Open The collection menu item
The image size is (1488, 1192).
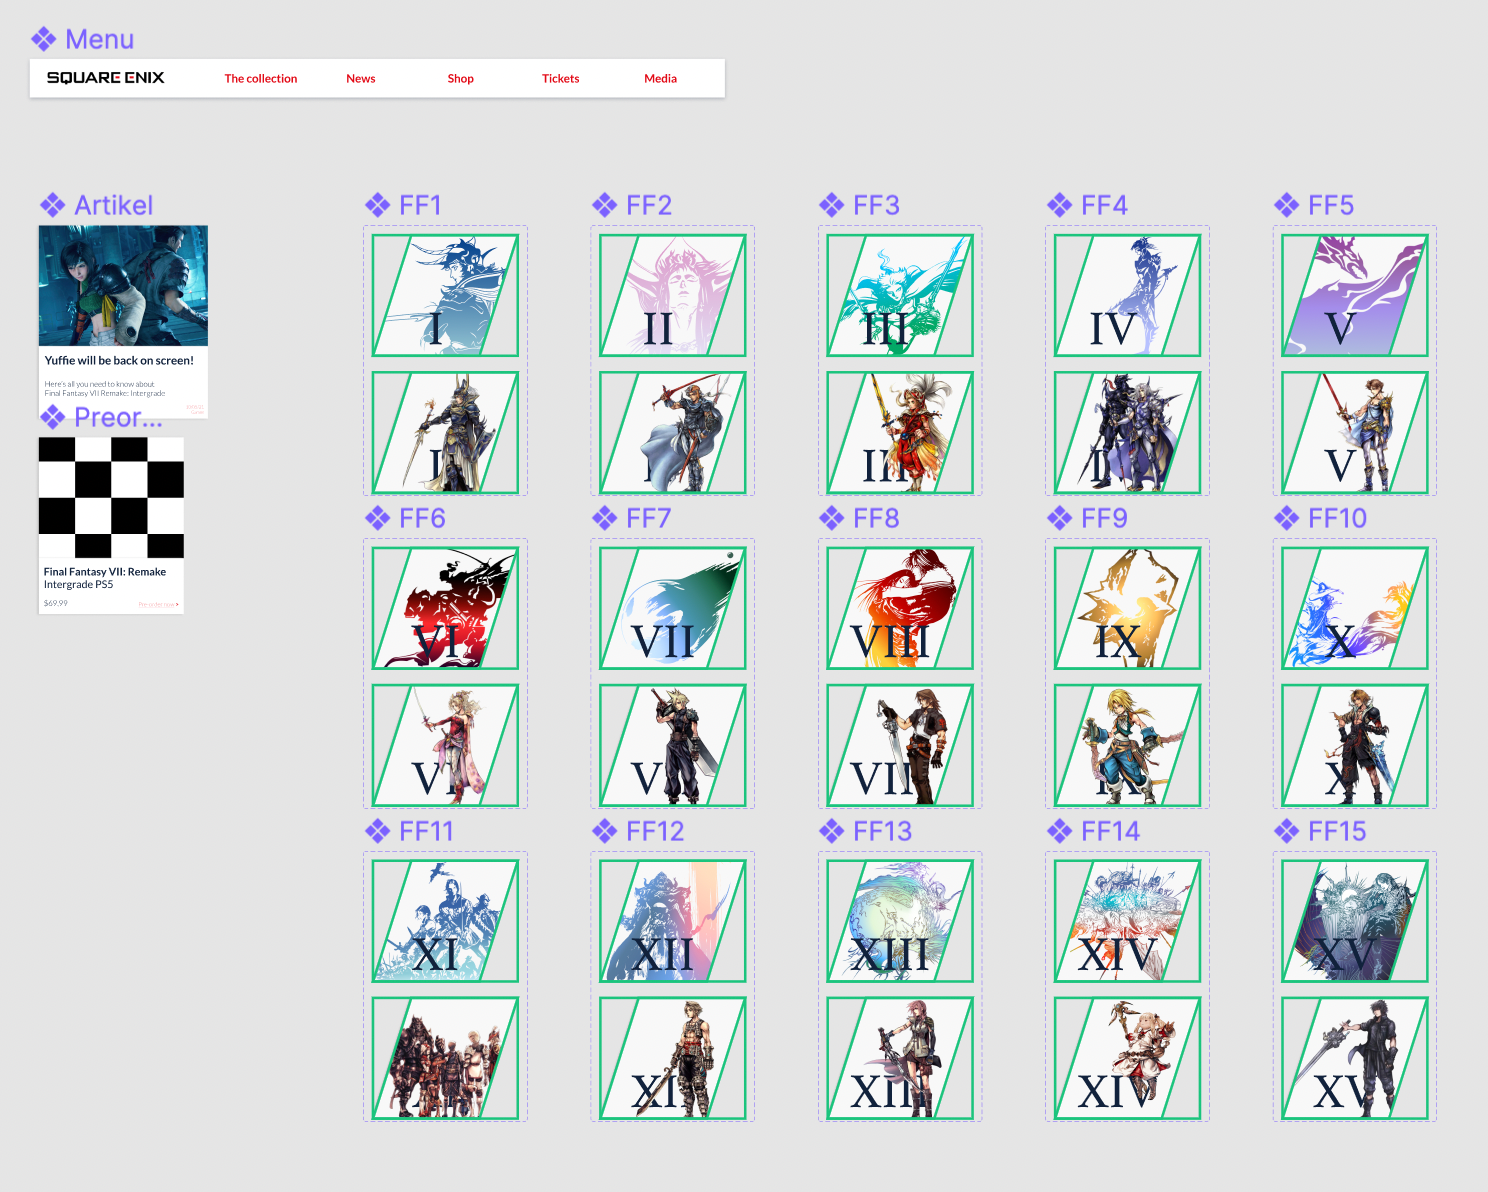[261, 78]
